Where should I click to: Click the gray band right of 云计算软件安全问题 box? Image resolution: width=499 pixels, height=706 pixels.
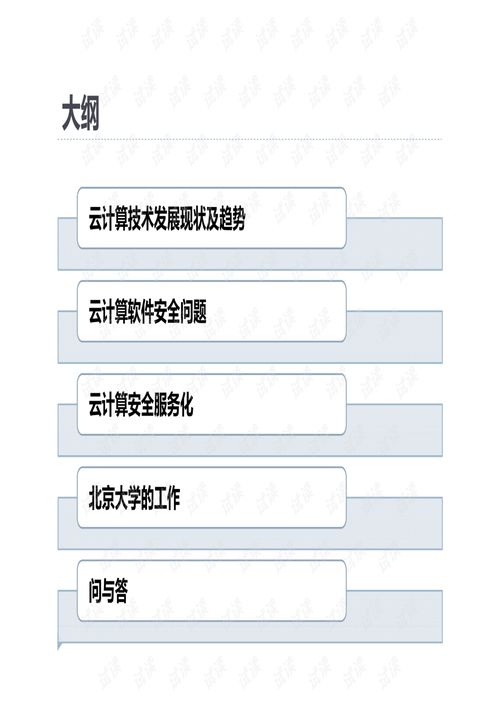395,337
